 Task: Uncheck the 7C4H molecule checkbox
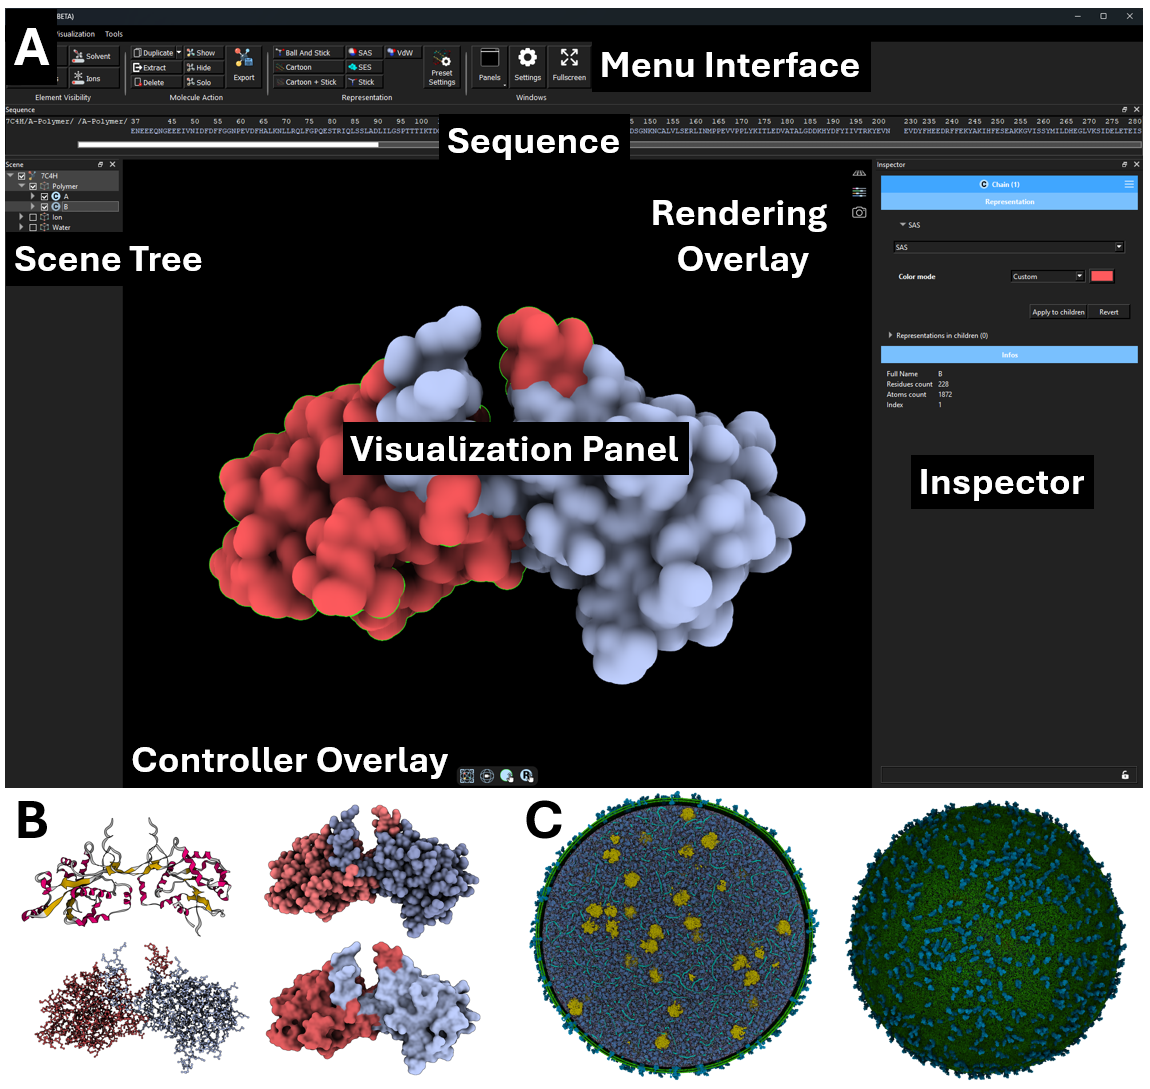tap(22, 176)
